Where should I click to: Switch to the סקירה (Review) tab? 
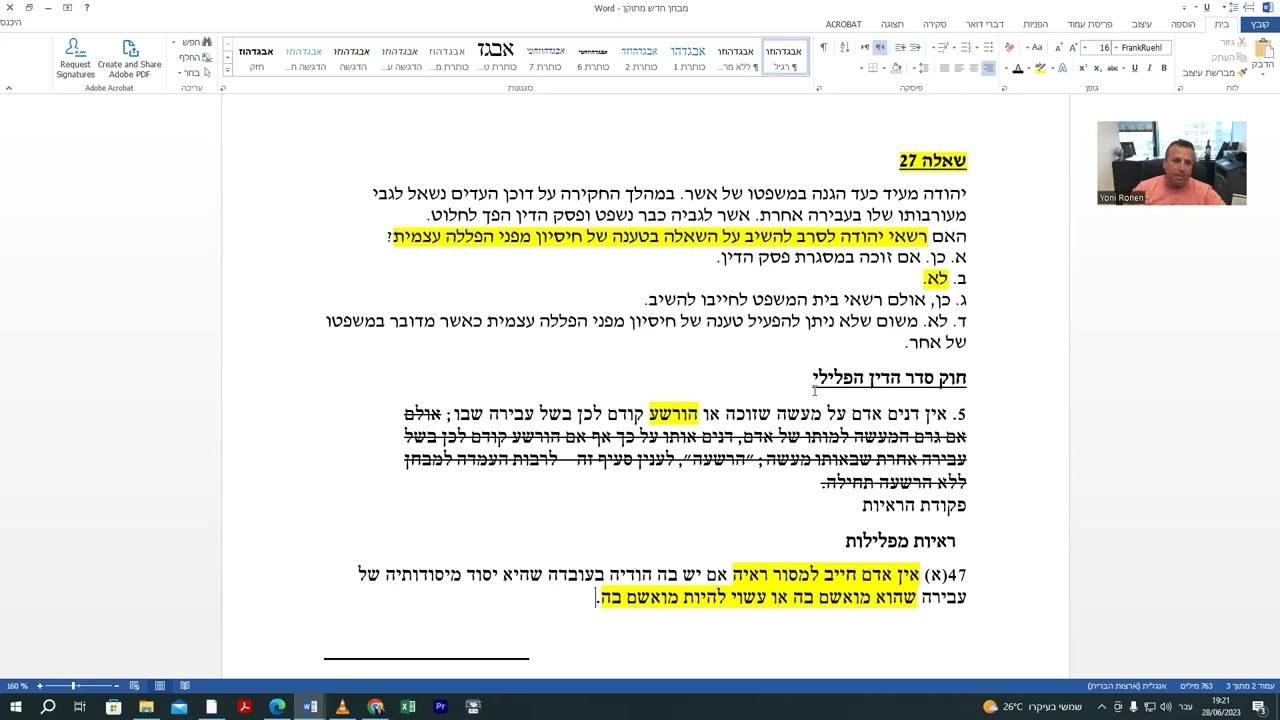coord(934,24)
